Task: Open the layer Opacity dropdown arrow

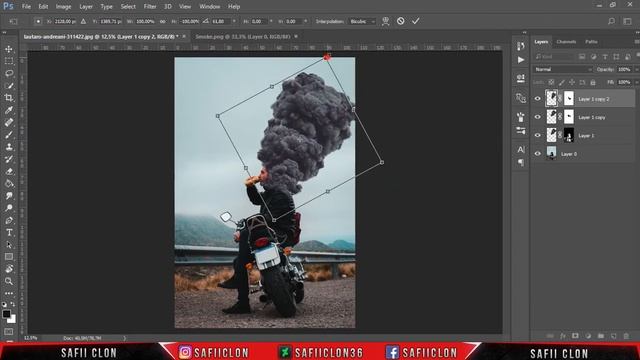Action: [x=636, y=69]
